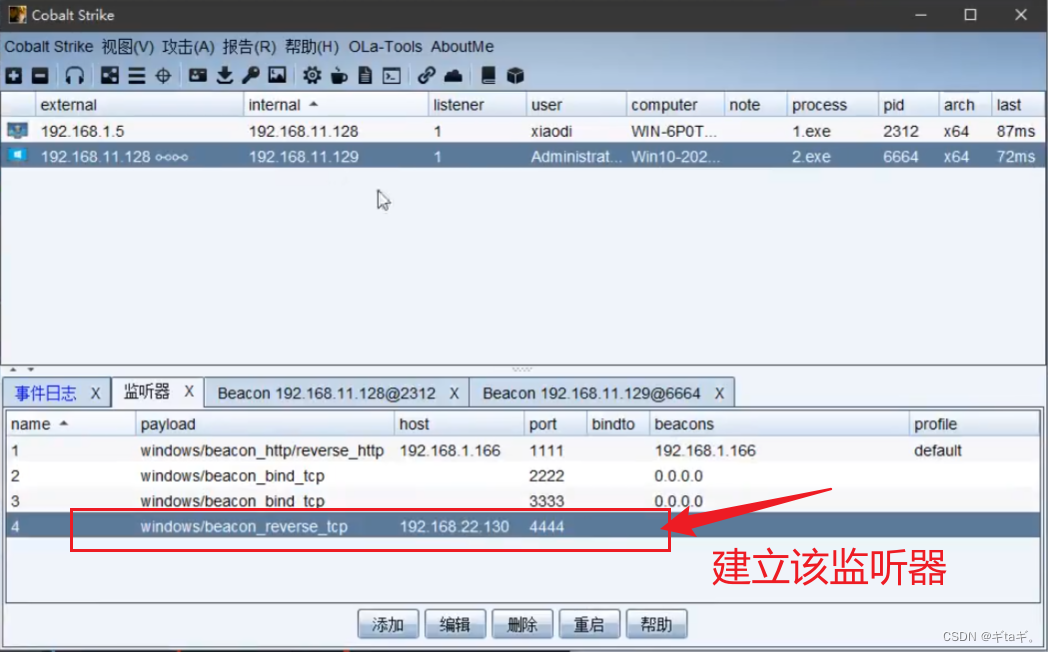Show the targets view crosshair icon
This screenshot has height=652, width=1048.
point(163,75)
